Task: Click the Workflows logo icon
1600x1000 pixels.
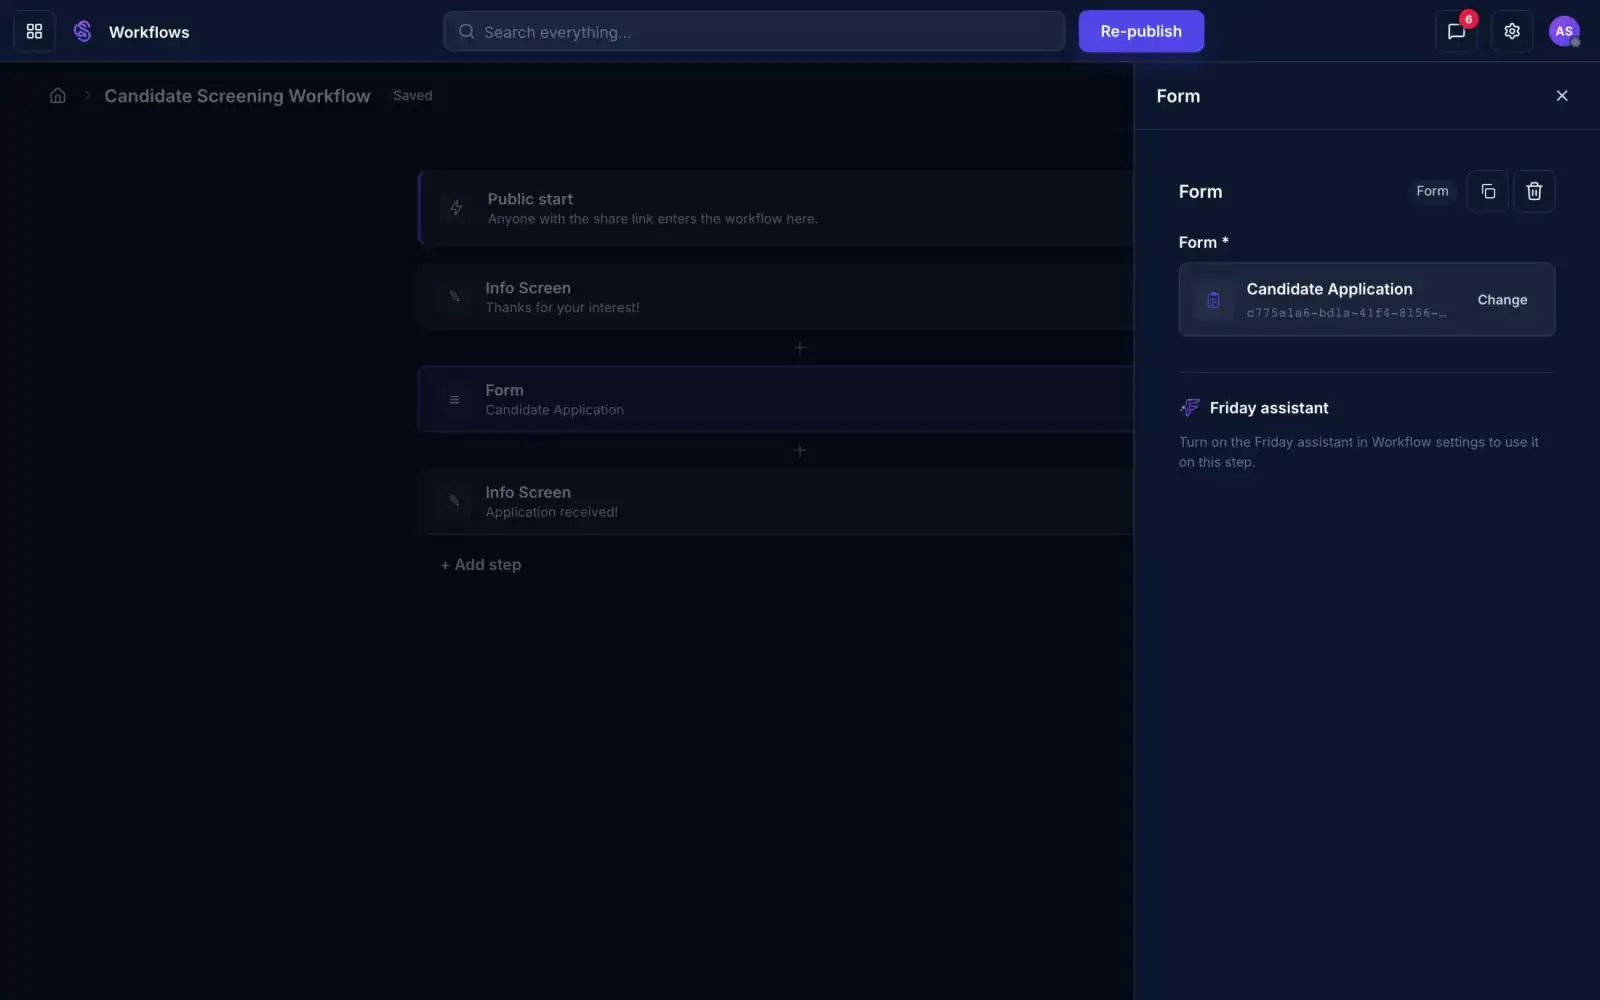Action: point(83,31)
